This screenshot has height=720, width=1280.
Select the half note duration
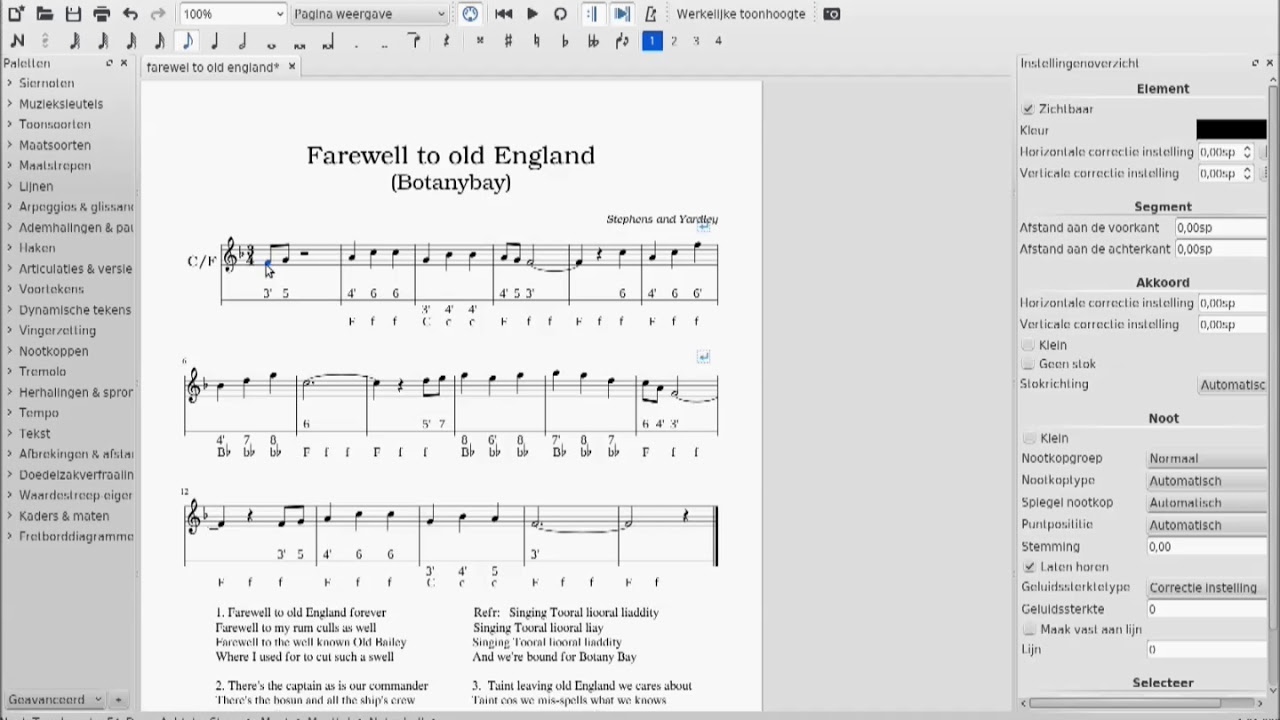click(243, 41)
